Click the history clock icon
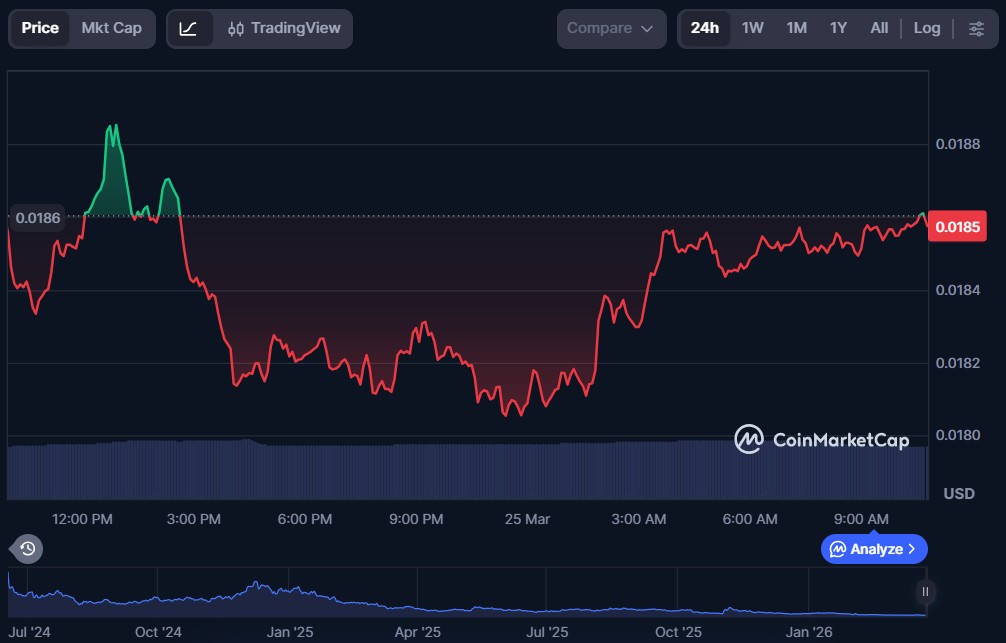This screenshot has width=1006, height=643. [27, 548]
